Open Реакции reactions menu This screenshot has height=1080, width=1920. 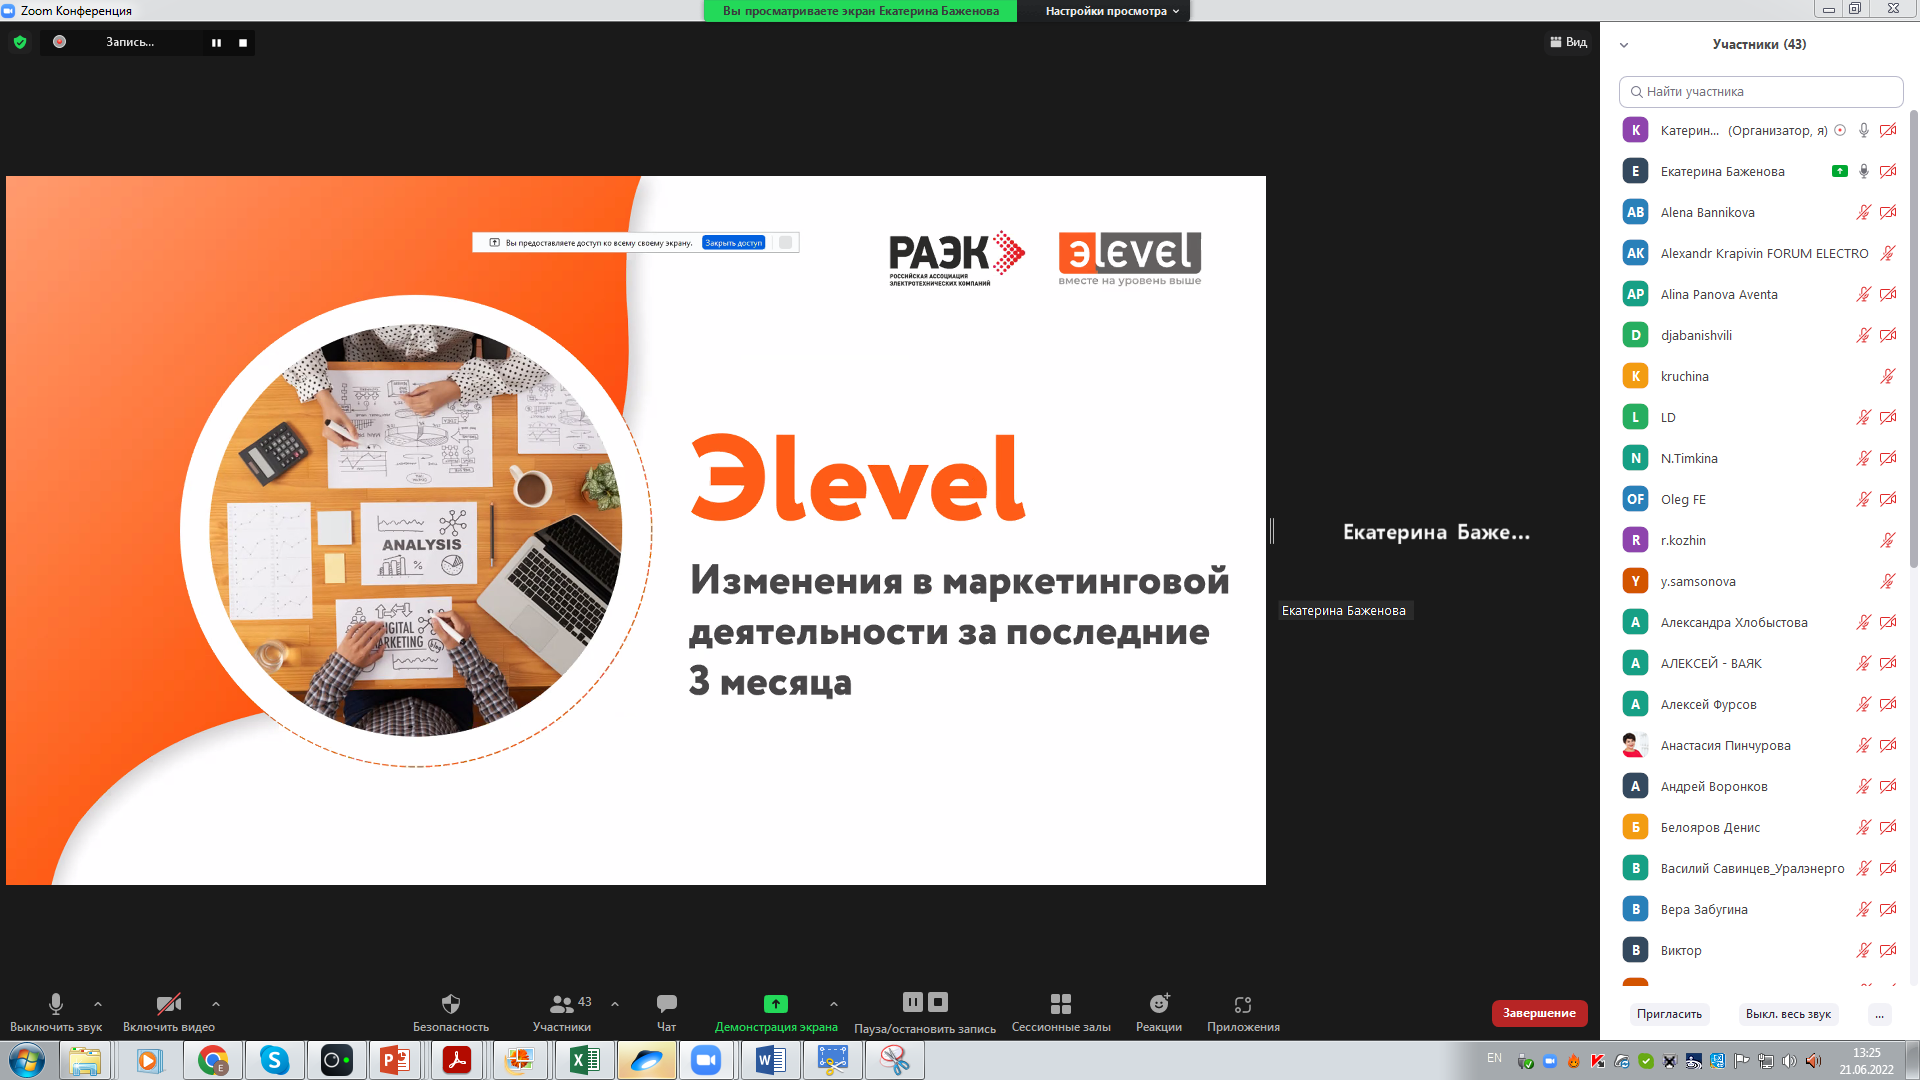[1159, 1012]
